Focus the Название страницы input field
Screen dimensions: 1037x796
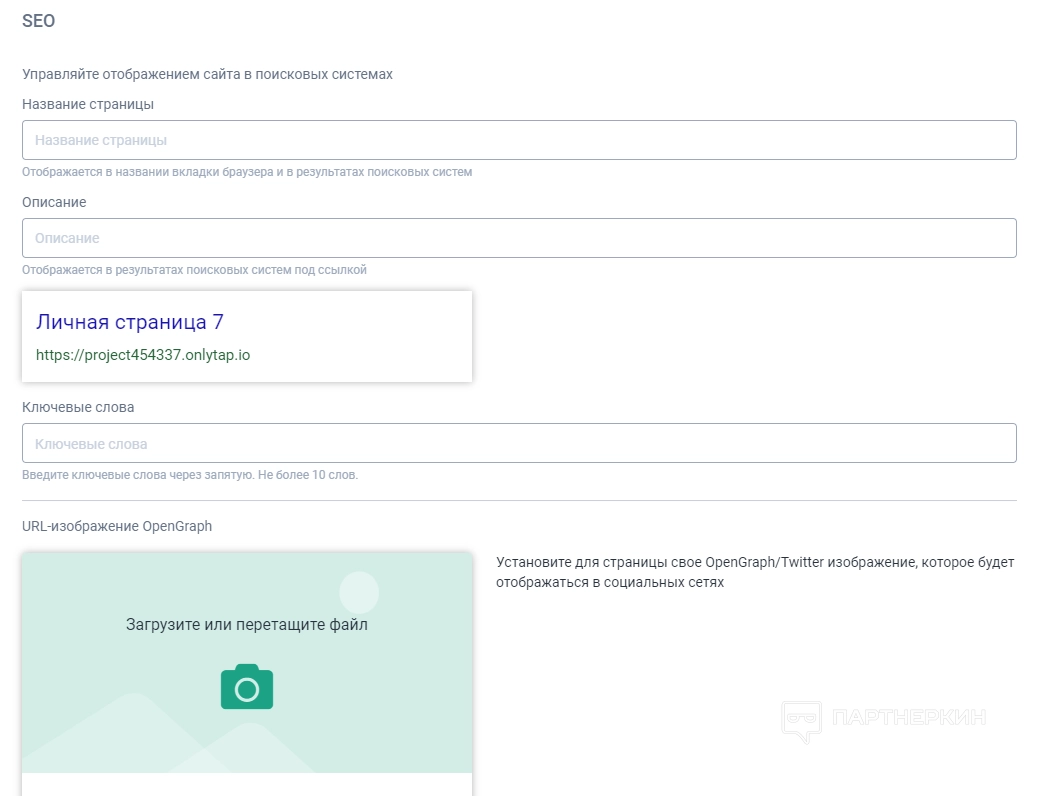coord(519,140)
